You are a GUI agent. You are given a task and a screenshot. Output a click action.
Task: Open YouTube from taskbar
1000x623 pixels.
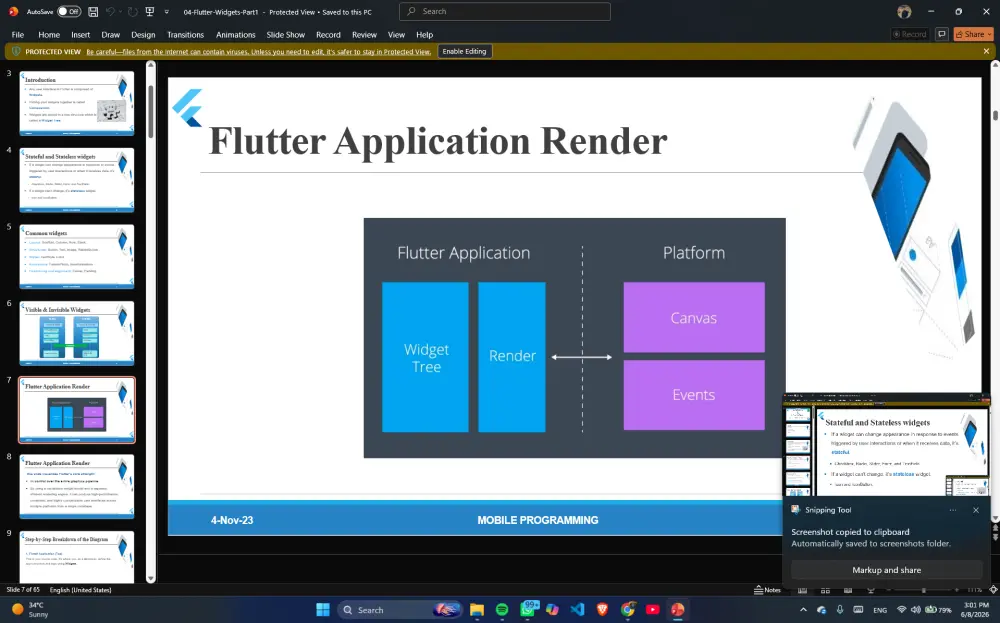coord(652,610)
